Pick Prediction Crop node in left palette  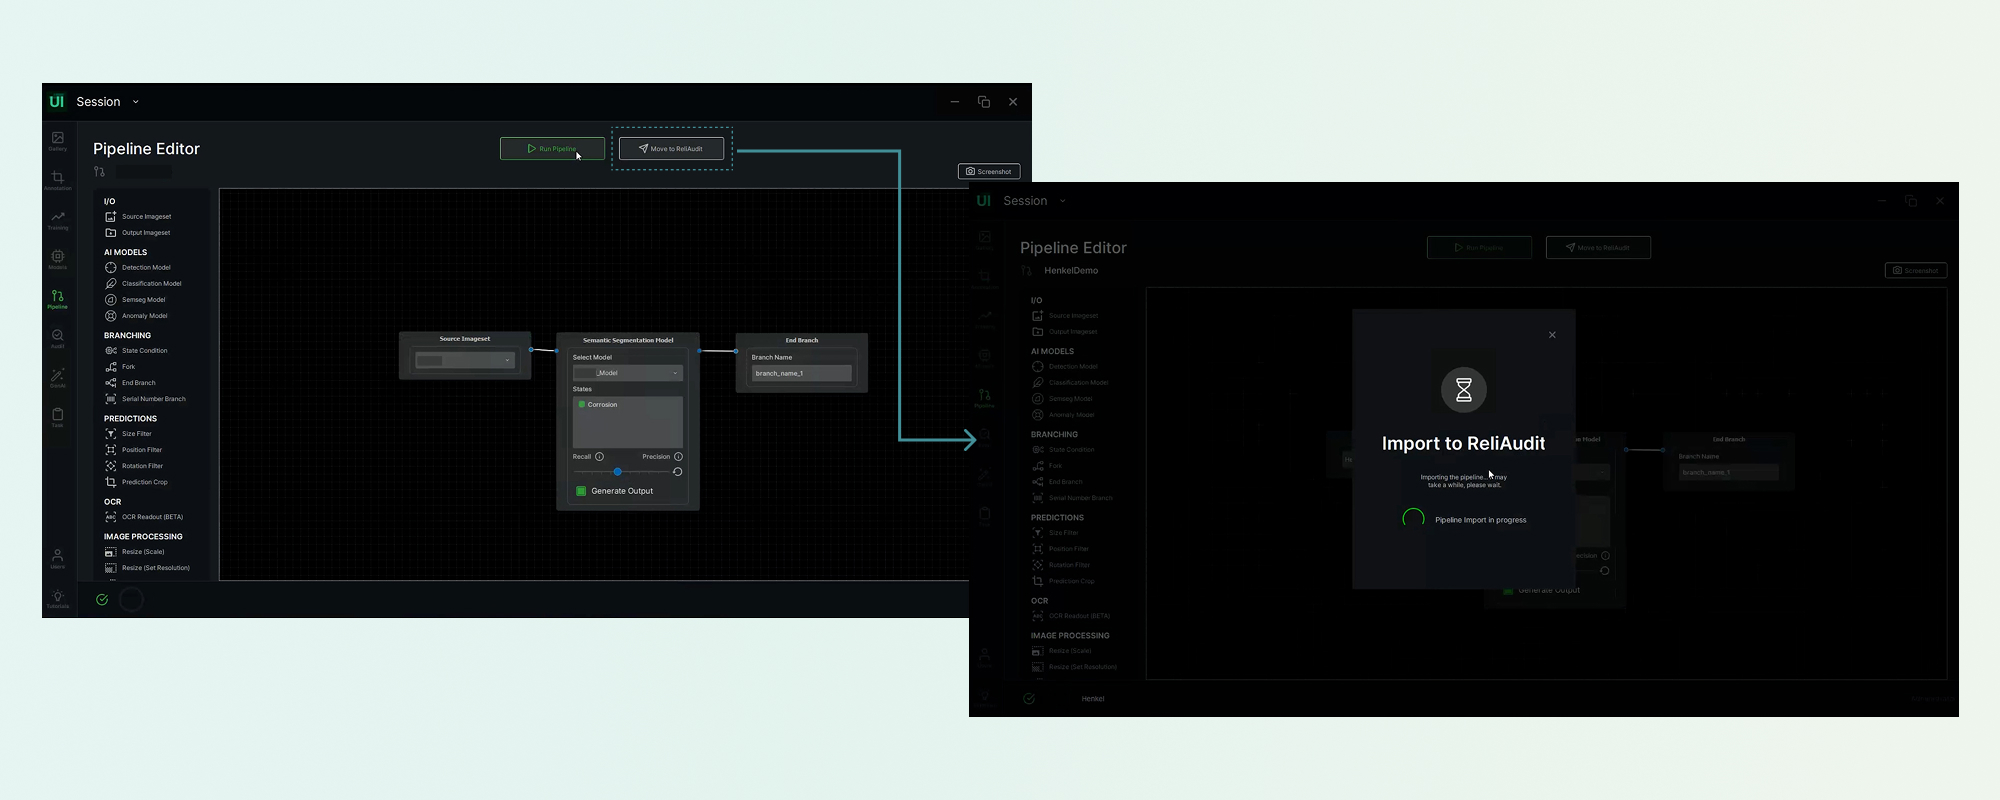click(136, 482)
